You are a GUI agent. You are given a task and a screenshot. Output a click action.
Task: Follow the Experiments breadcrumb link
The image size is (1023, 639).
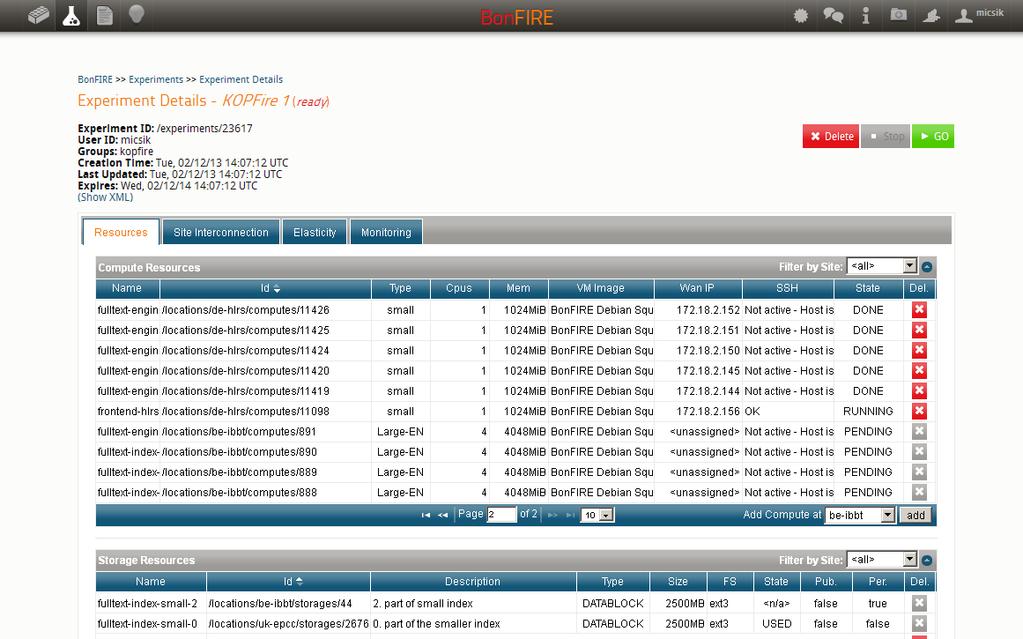point(156,80)
